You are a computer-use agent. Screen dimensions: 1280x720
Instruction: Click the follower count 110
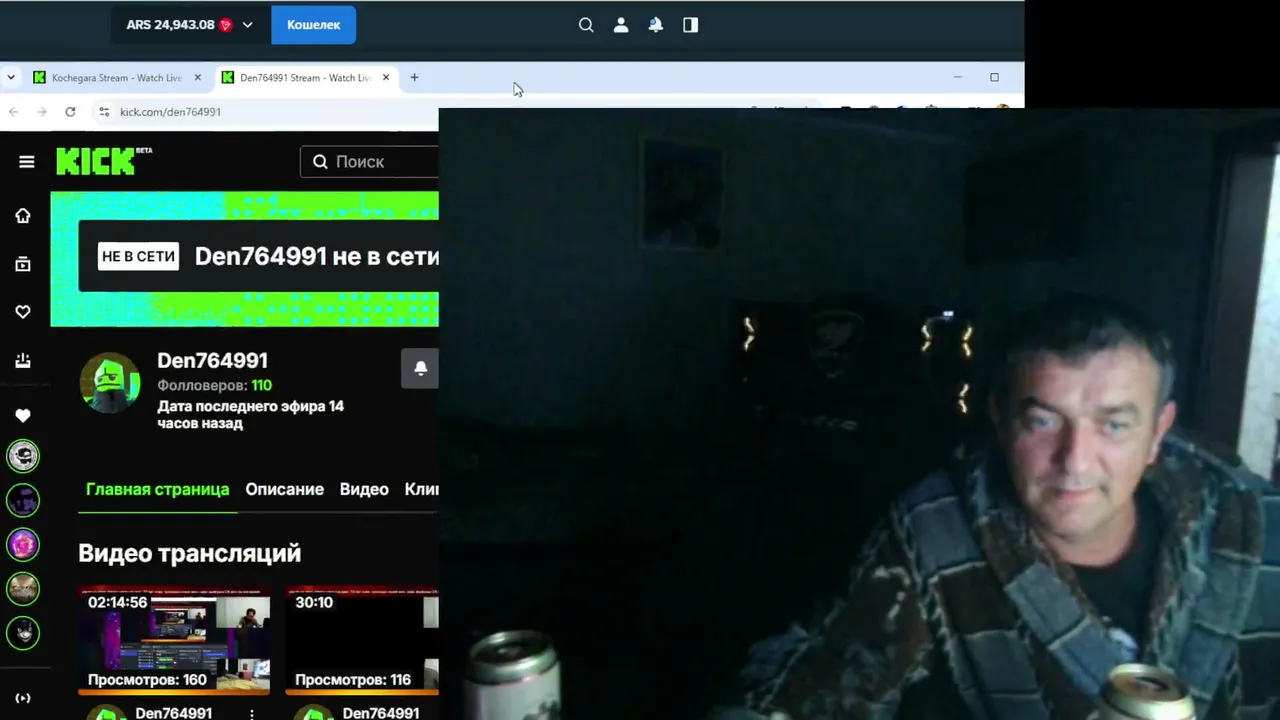(261, 385)
